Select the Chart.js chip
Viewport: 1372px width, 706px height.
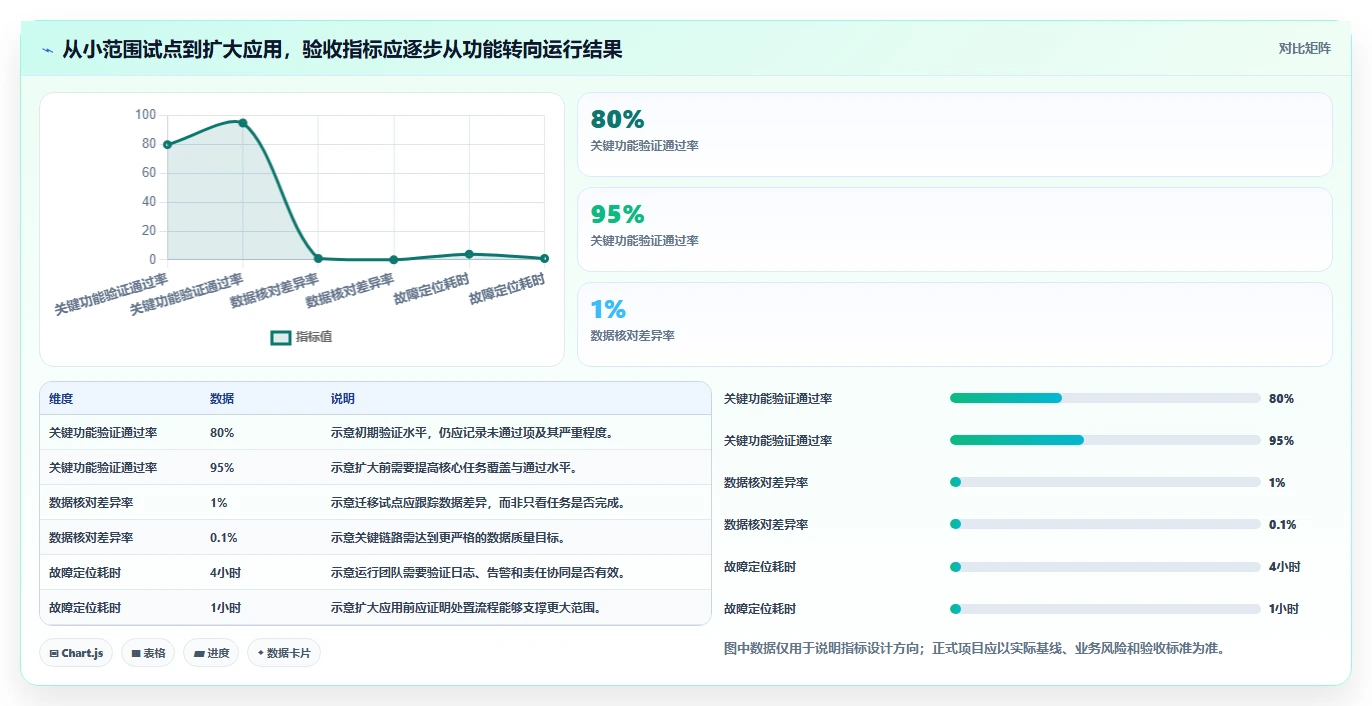point(77,653)
